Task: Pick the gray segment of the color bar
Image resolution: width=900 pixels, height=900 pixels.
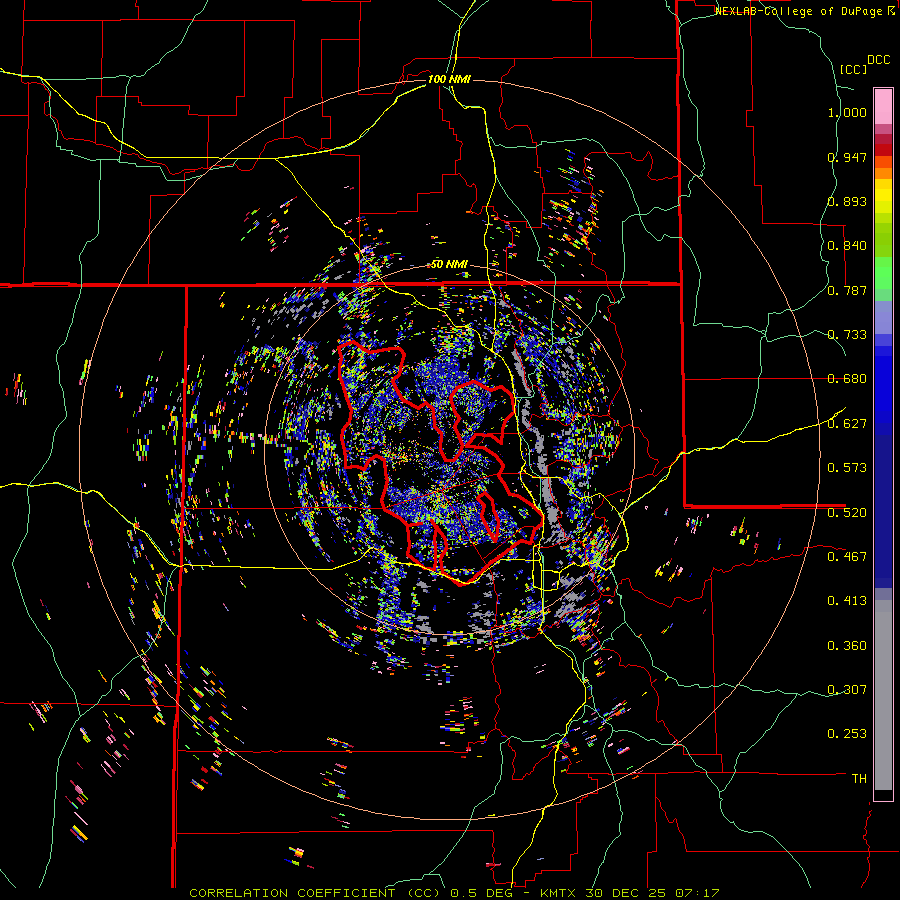Action: click(883, 695)
